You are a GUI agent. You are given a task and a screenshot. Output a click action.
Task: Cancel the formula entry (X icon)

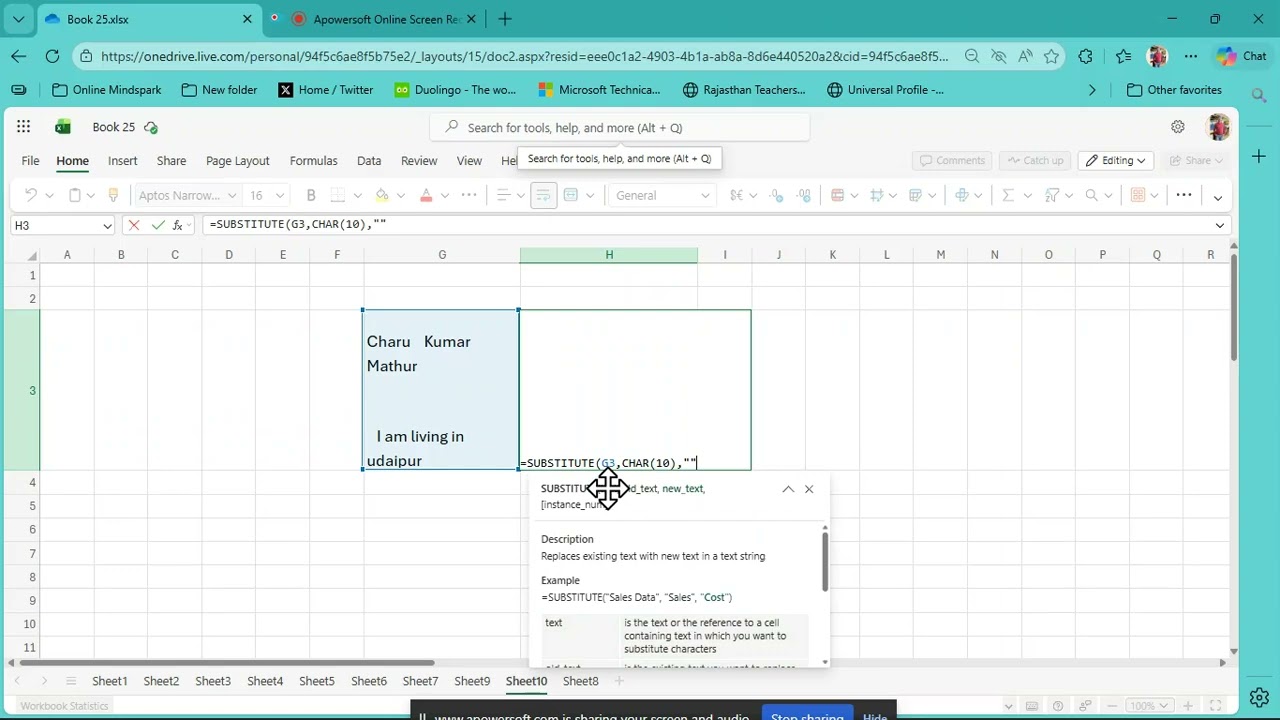coord(133,225)
